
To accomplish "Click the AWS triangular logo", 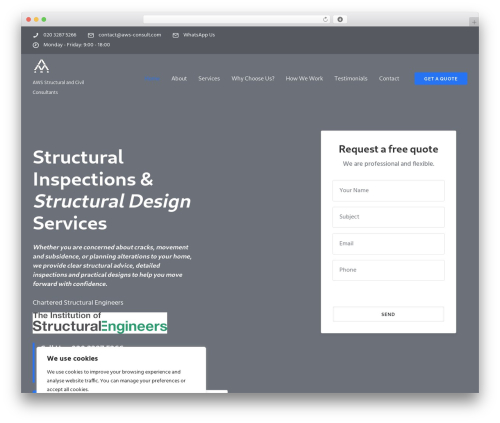I will point(41,66).
